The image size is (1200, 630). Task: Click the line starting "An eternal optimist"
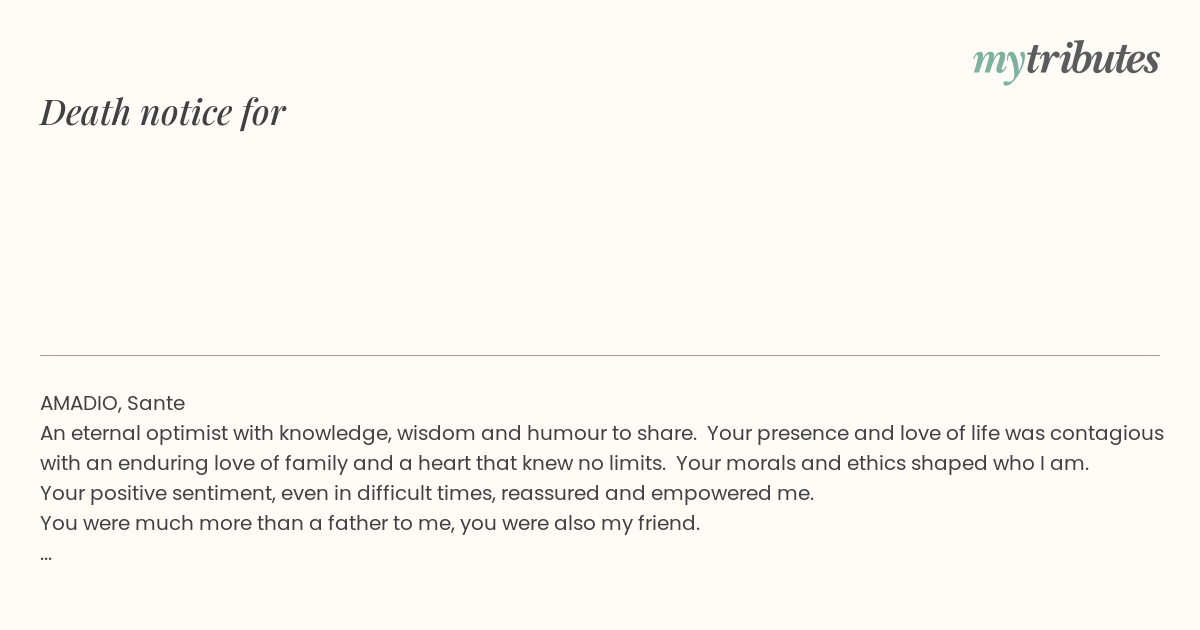[x=602, y=434]
